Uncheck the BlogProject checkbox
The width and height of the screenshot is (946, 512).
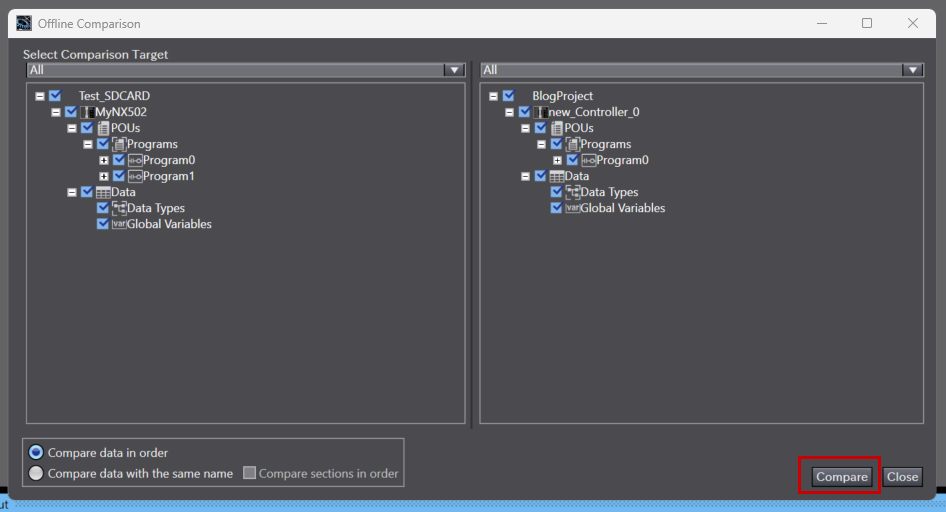pos(509,96)
